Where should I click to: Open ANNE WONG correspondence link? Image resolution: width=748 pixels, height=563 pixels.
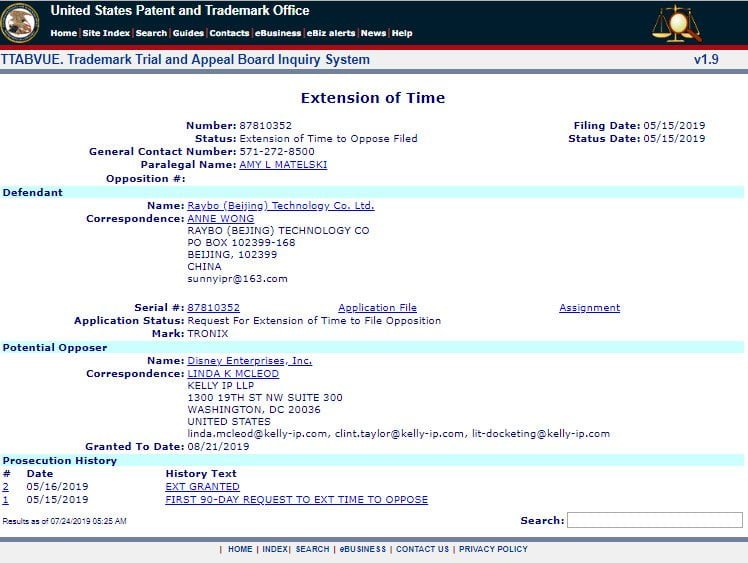pyautogui.click(x=220, y=219)
